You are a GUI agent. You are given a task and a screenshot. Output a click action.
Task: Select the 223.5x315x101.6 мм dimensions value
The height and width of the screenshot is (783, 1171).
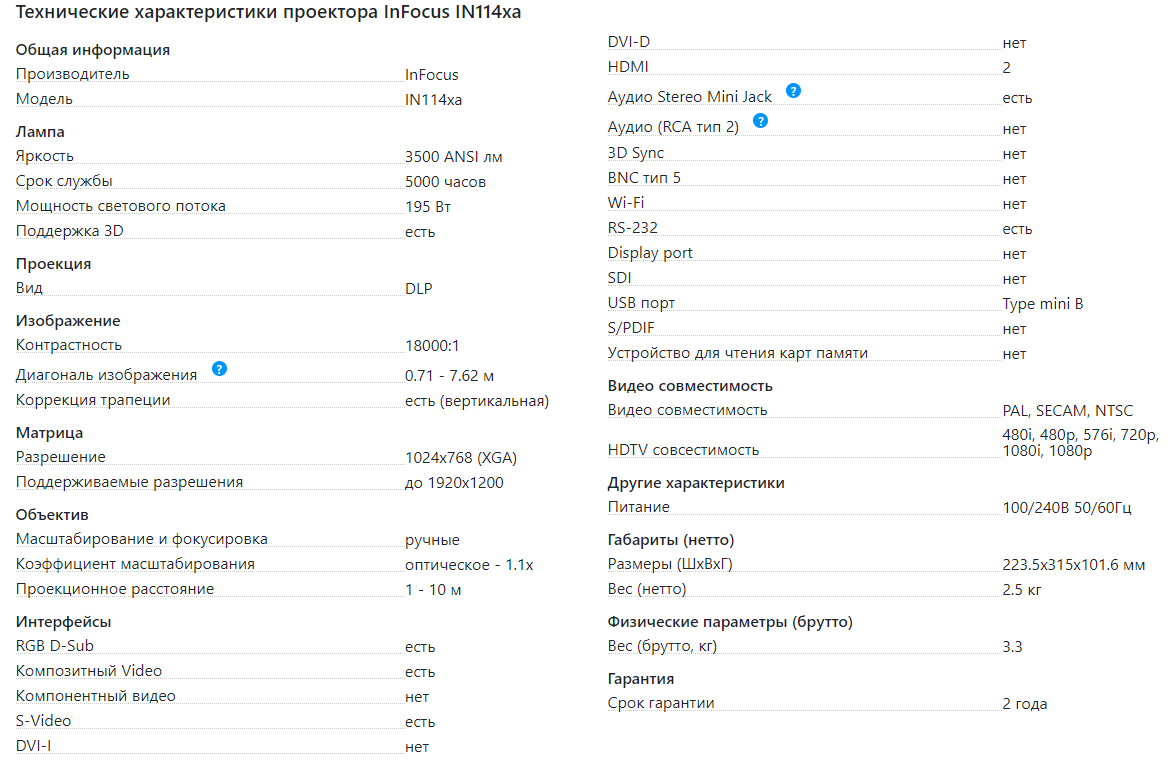click(1073, 565)
